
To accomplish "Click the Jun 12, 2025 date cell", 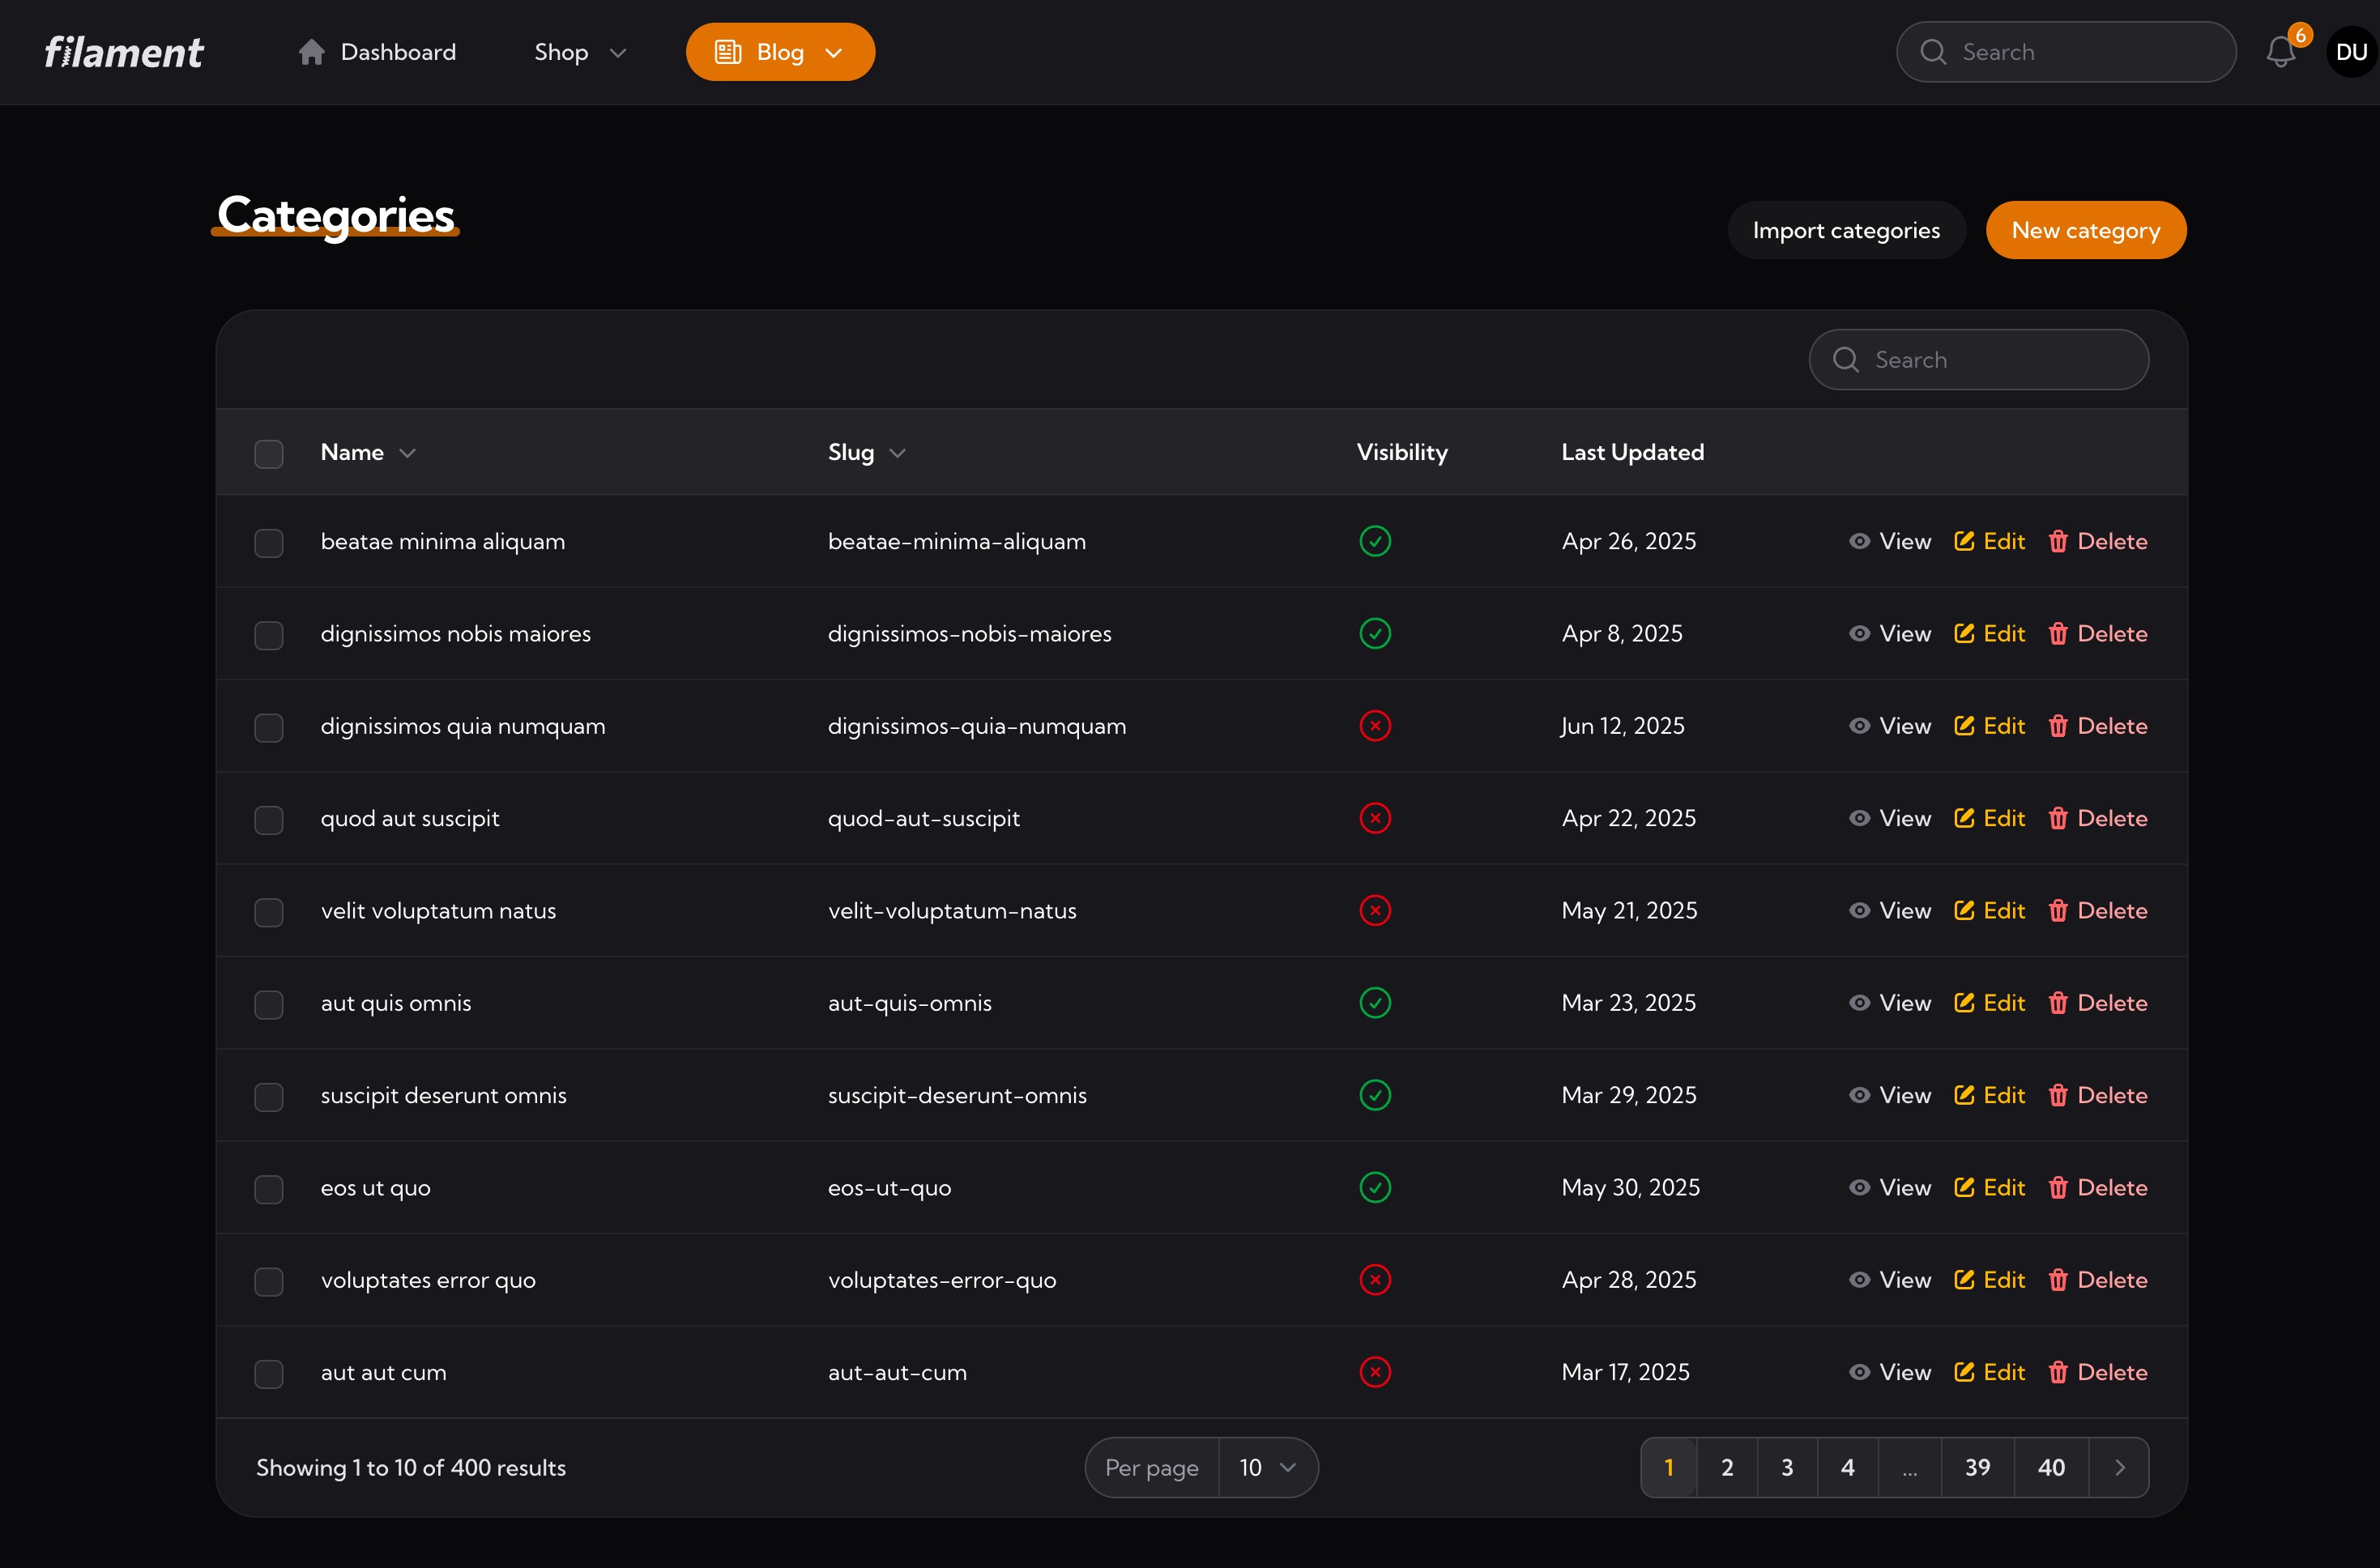I will pyautogui.click(x=1623, y=726).
